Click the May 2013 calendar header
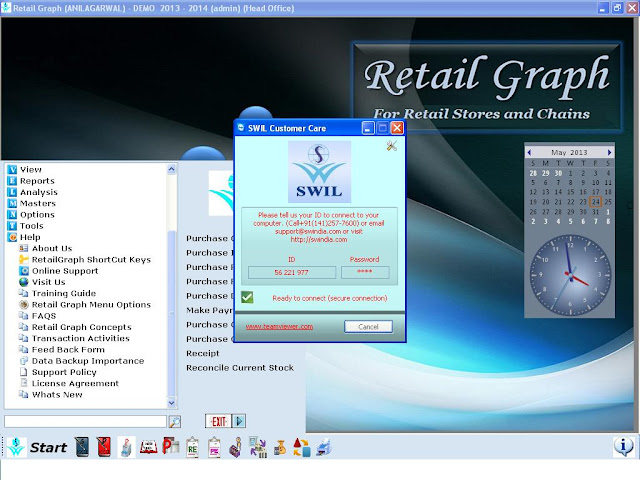Viewport: 640px width, 480px height. pyautogui.click(x=569, y=152)
